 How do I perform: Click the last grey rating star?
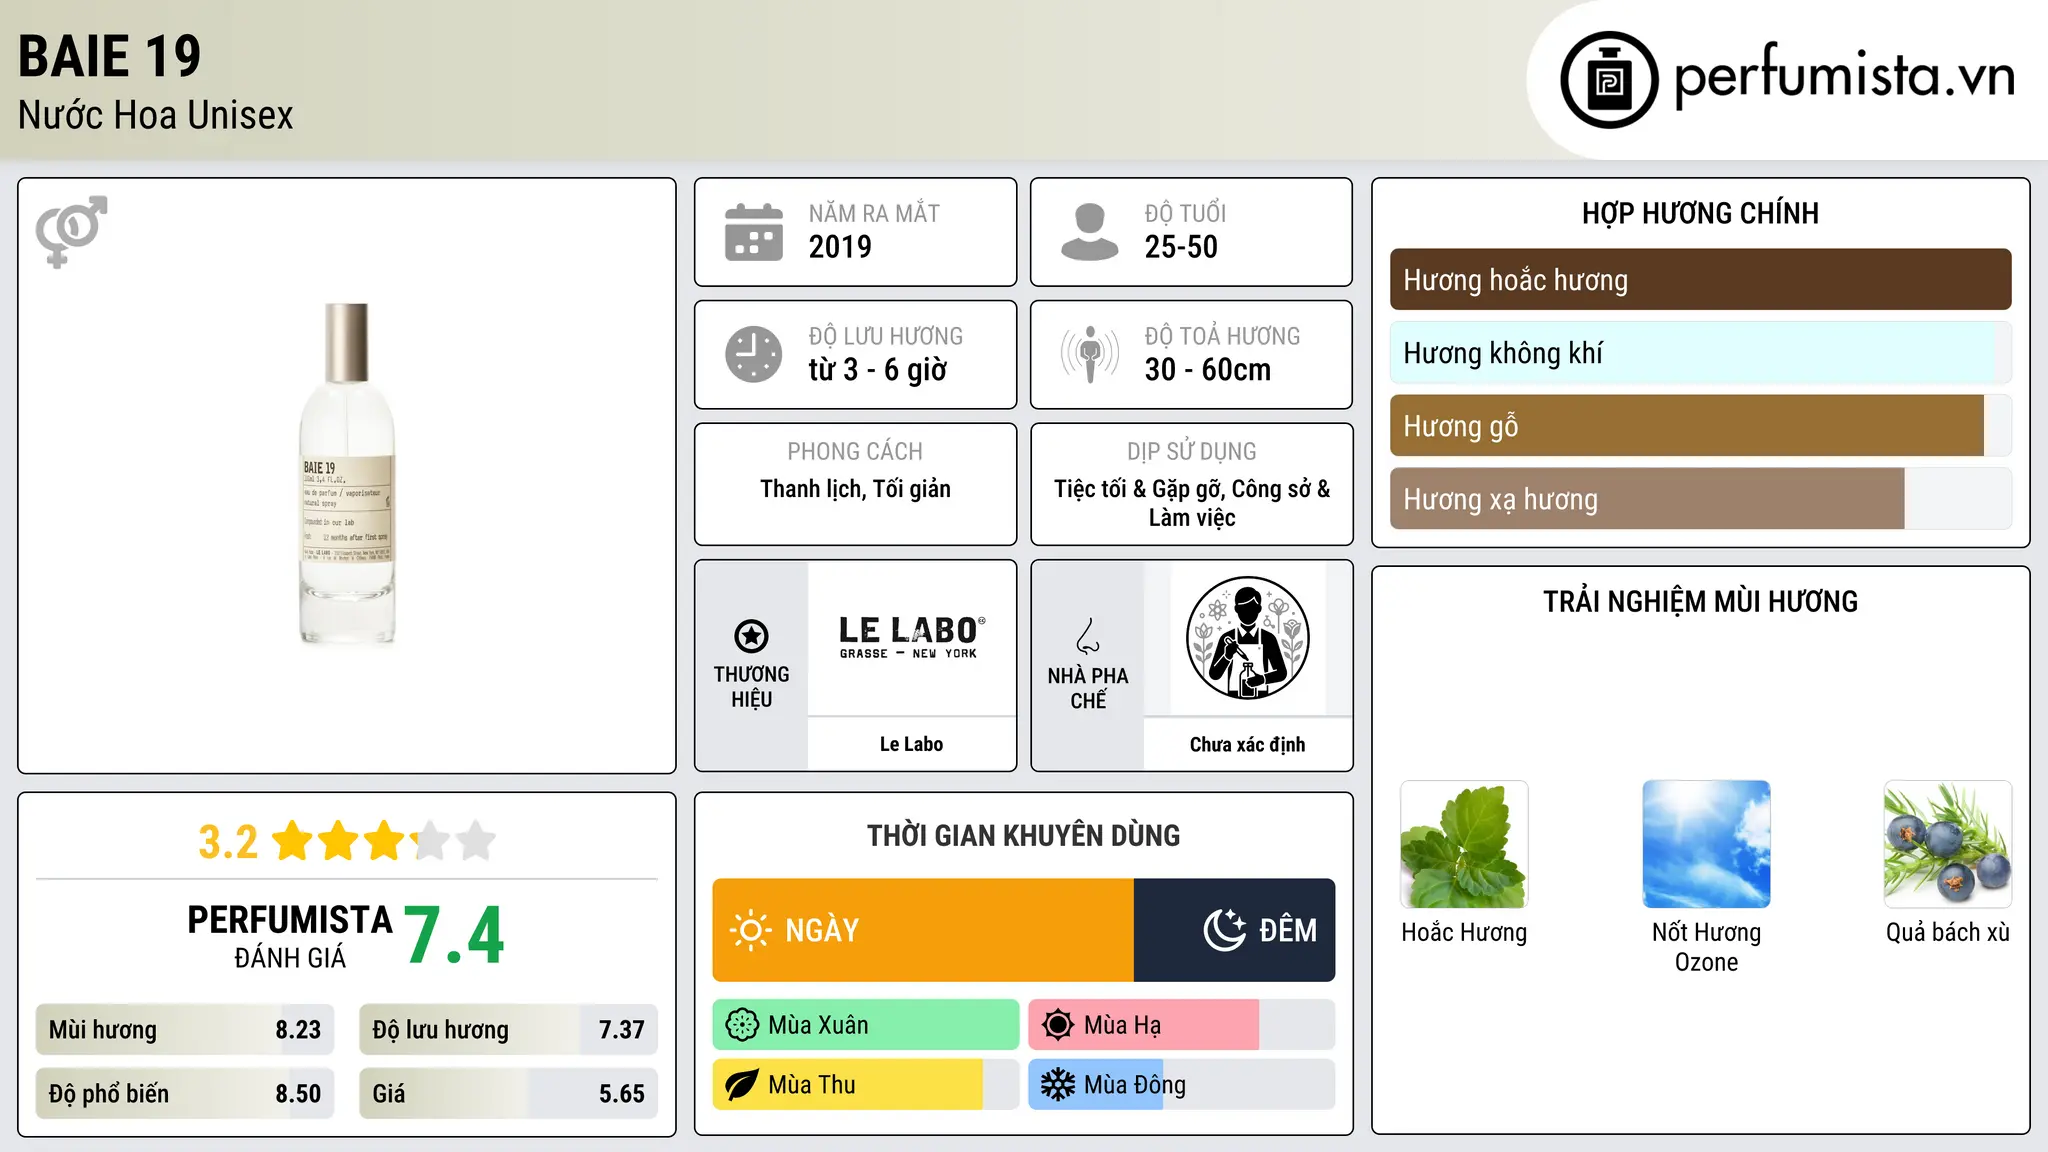(476, 841)
